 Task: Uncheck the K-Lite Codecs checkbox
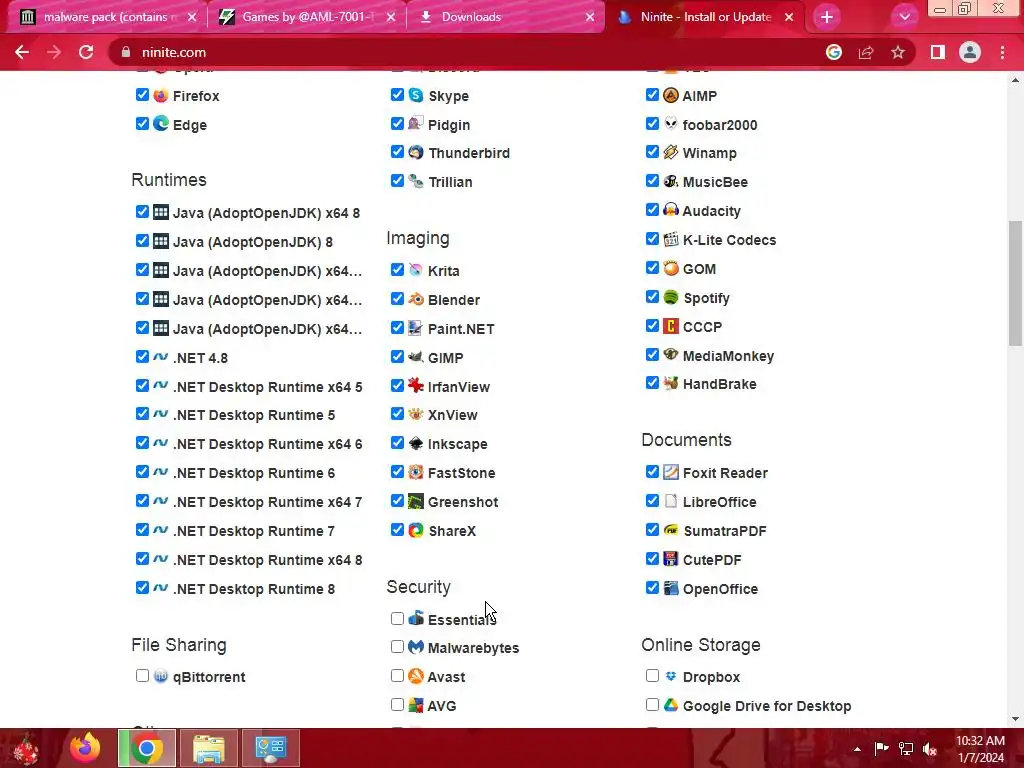tap(652, 239)
